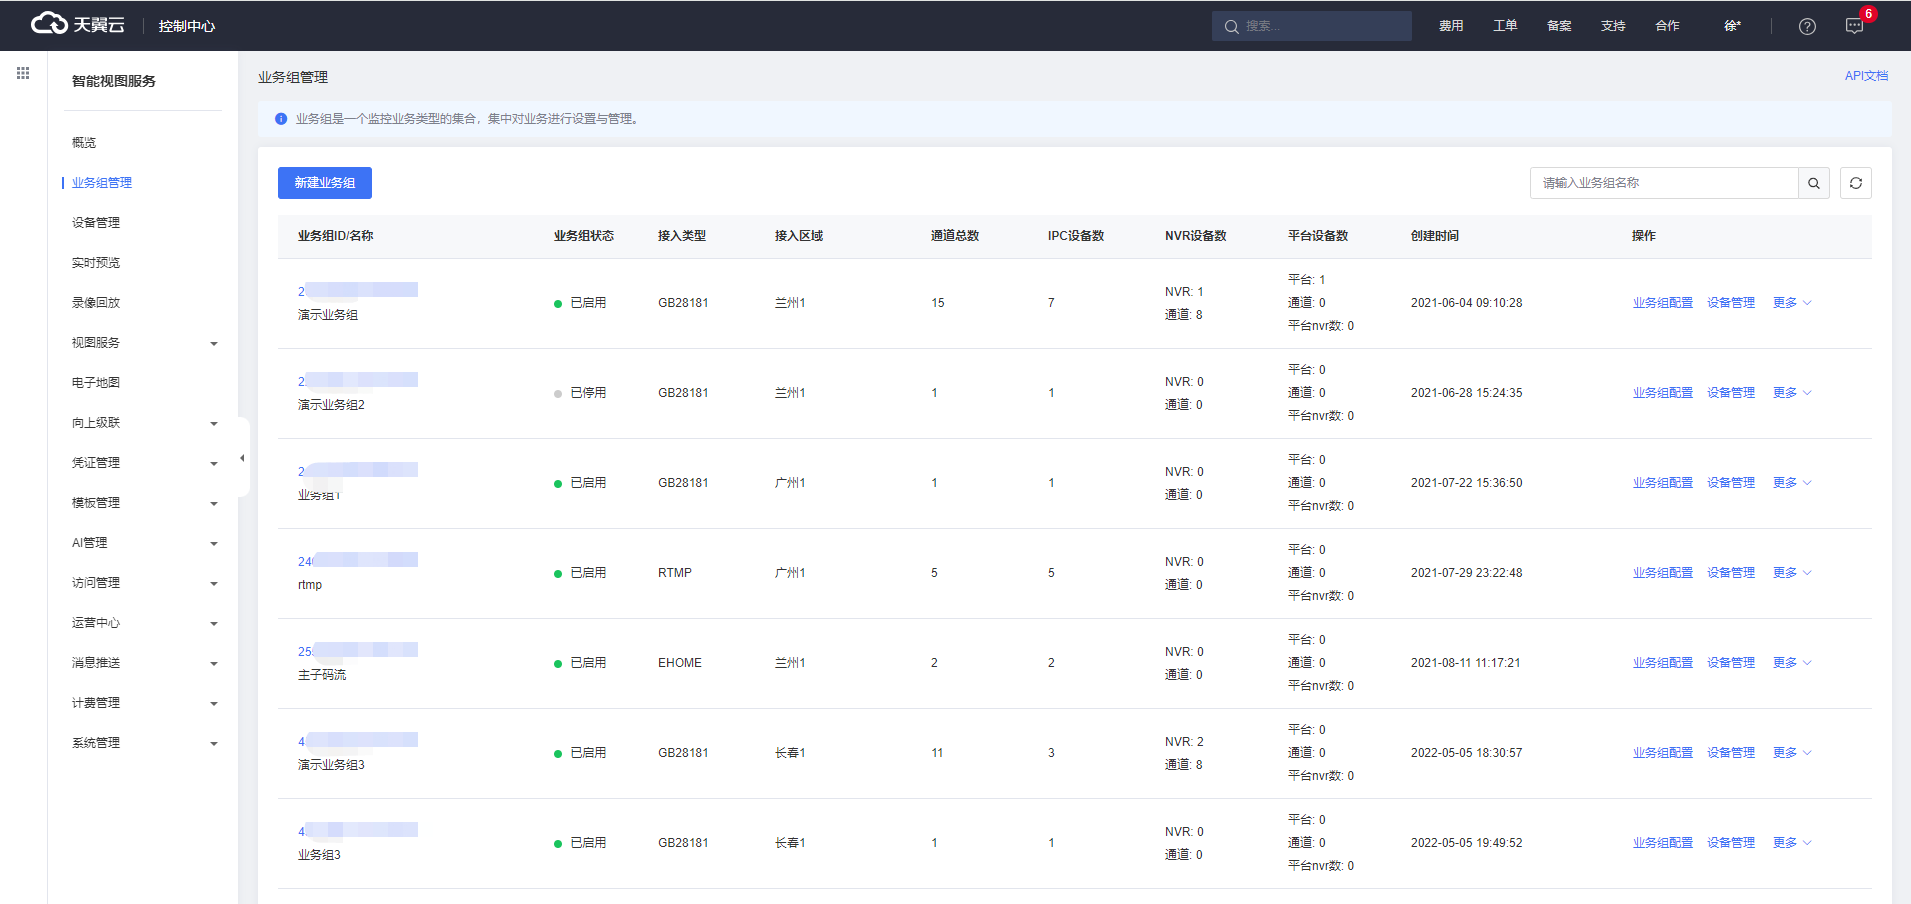
Task: Refresh the business group table
Action: [x=1856, y=183]
